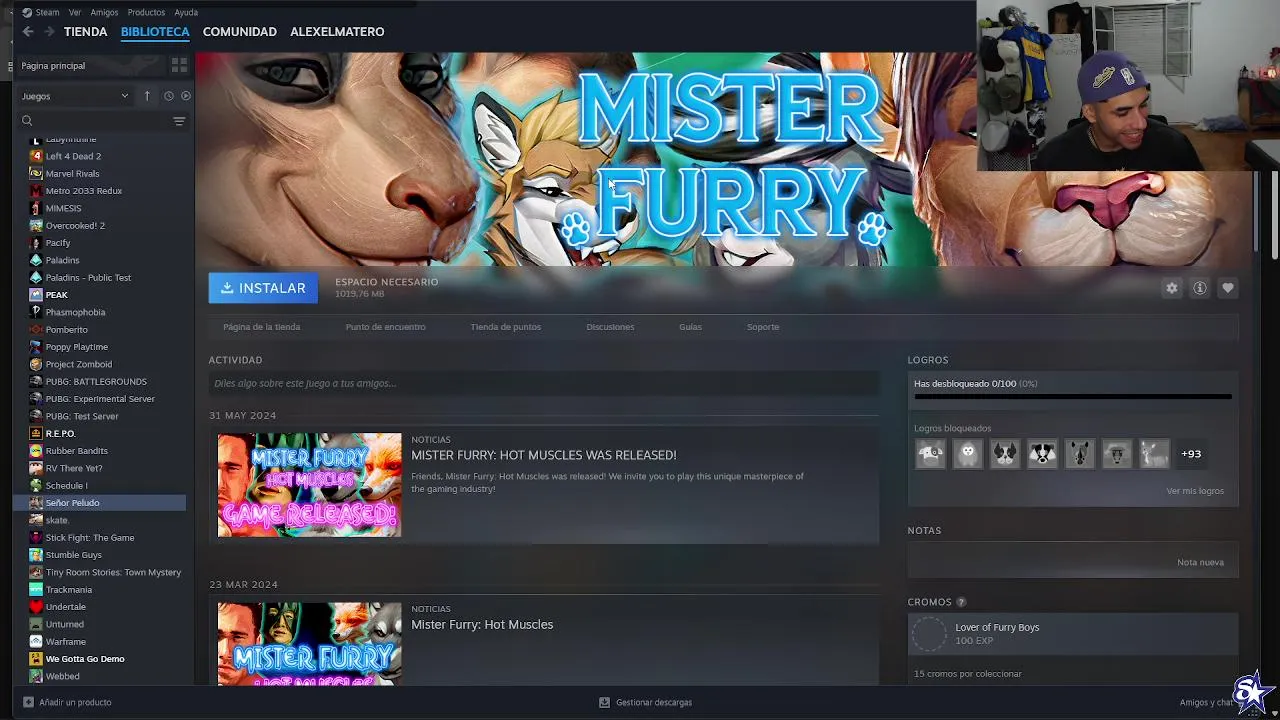The width and height of the screenshot is (1280, 720).
Task: Click the Página principal button
Action: point(90,65)
